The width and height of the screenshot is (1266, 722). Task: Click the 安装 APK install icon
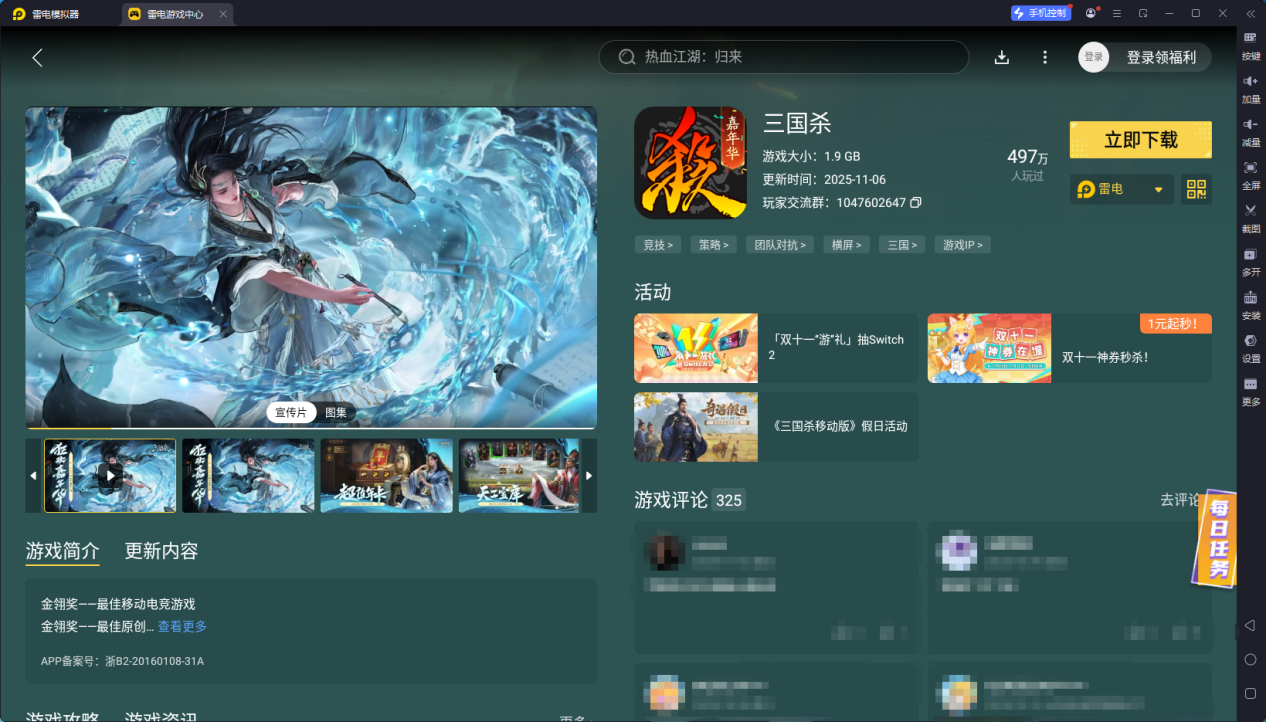click(x=1249, y=303)
